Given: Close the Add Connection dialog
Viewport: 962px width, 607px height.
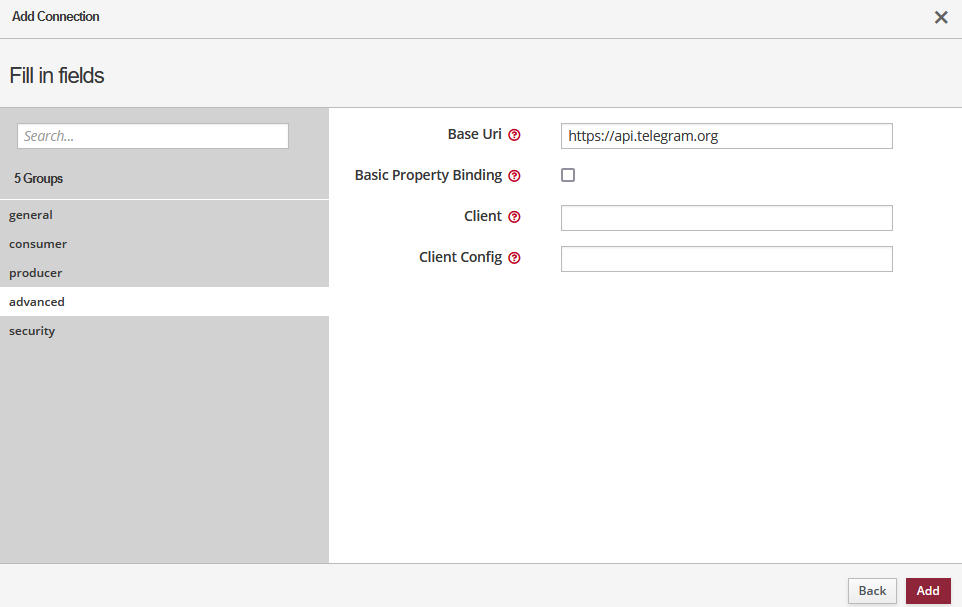Looking at the screenshot, I should [940, 17].
